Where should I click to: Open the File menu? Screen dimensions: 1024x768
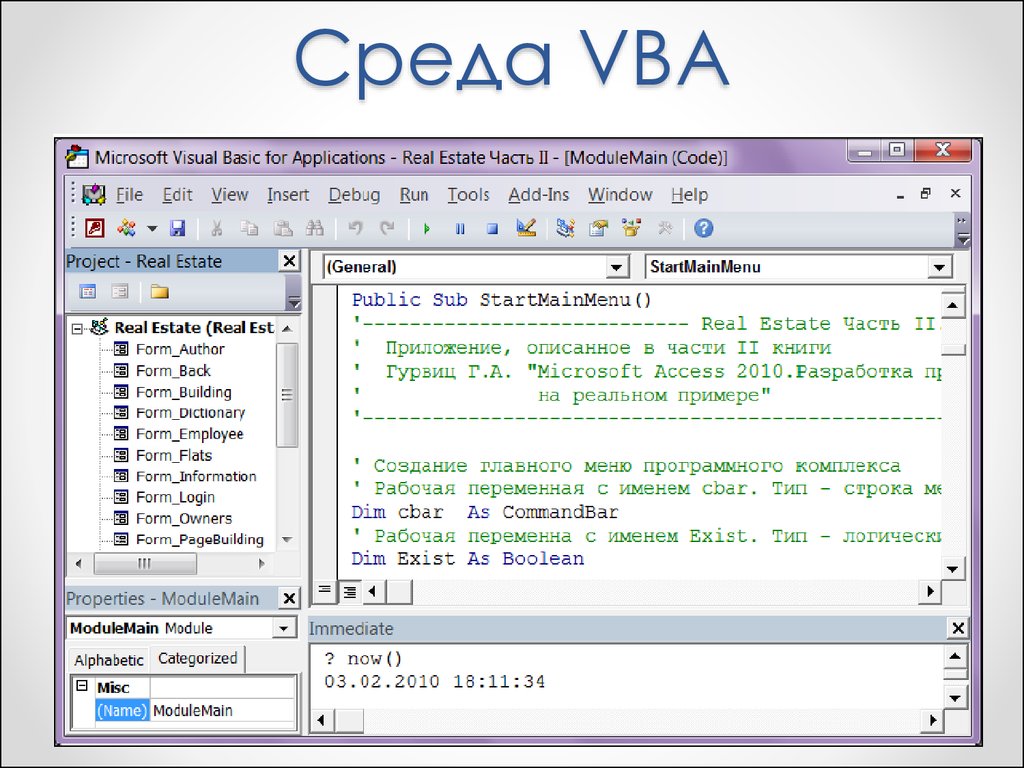pos(129,195)
